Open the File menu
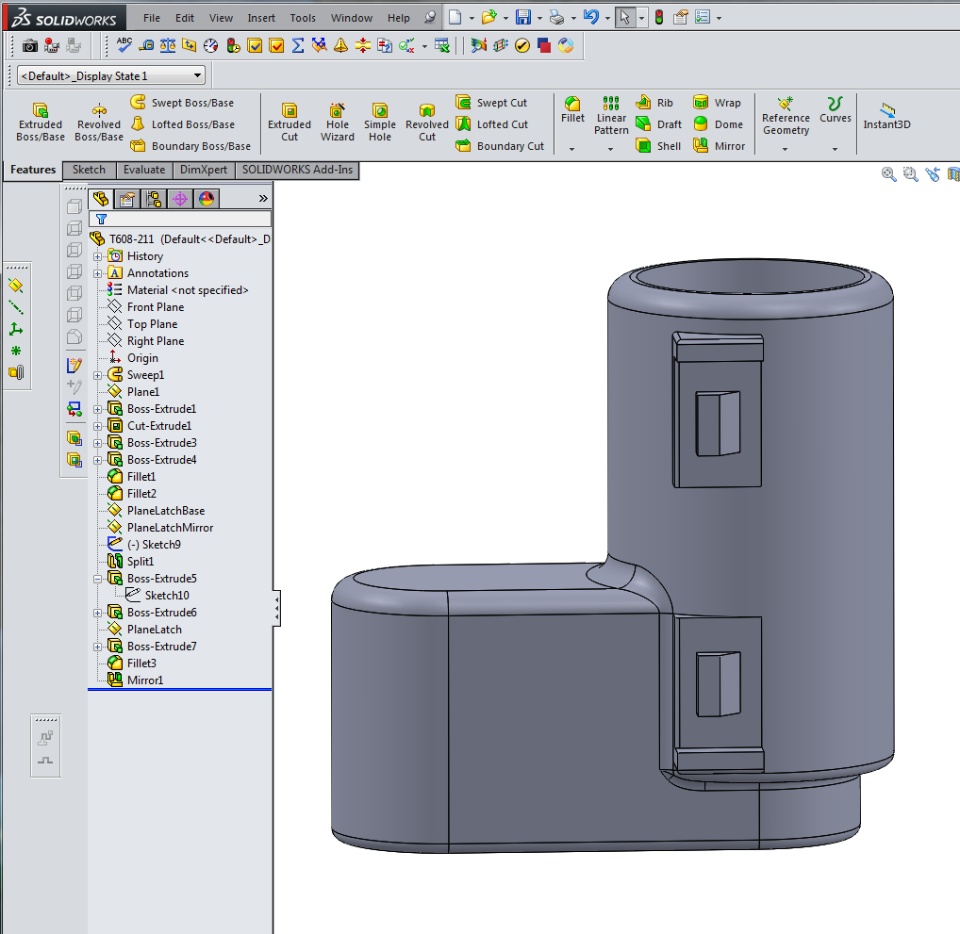The width and height of the screenshot is (960, 934). (151, 18)
